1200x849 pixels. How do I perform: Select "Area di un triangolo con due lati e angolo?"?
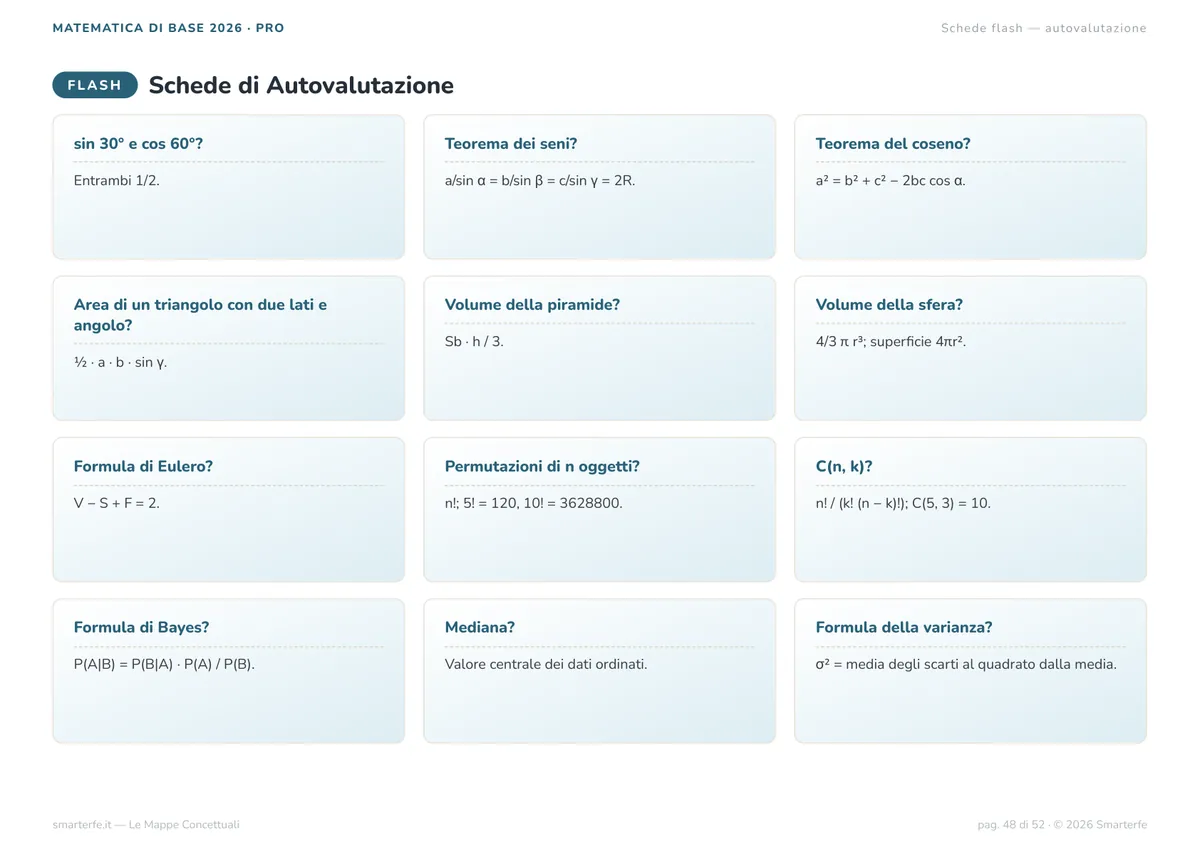click(x=201, y=315)
